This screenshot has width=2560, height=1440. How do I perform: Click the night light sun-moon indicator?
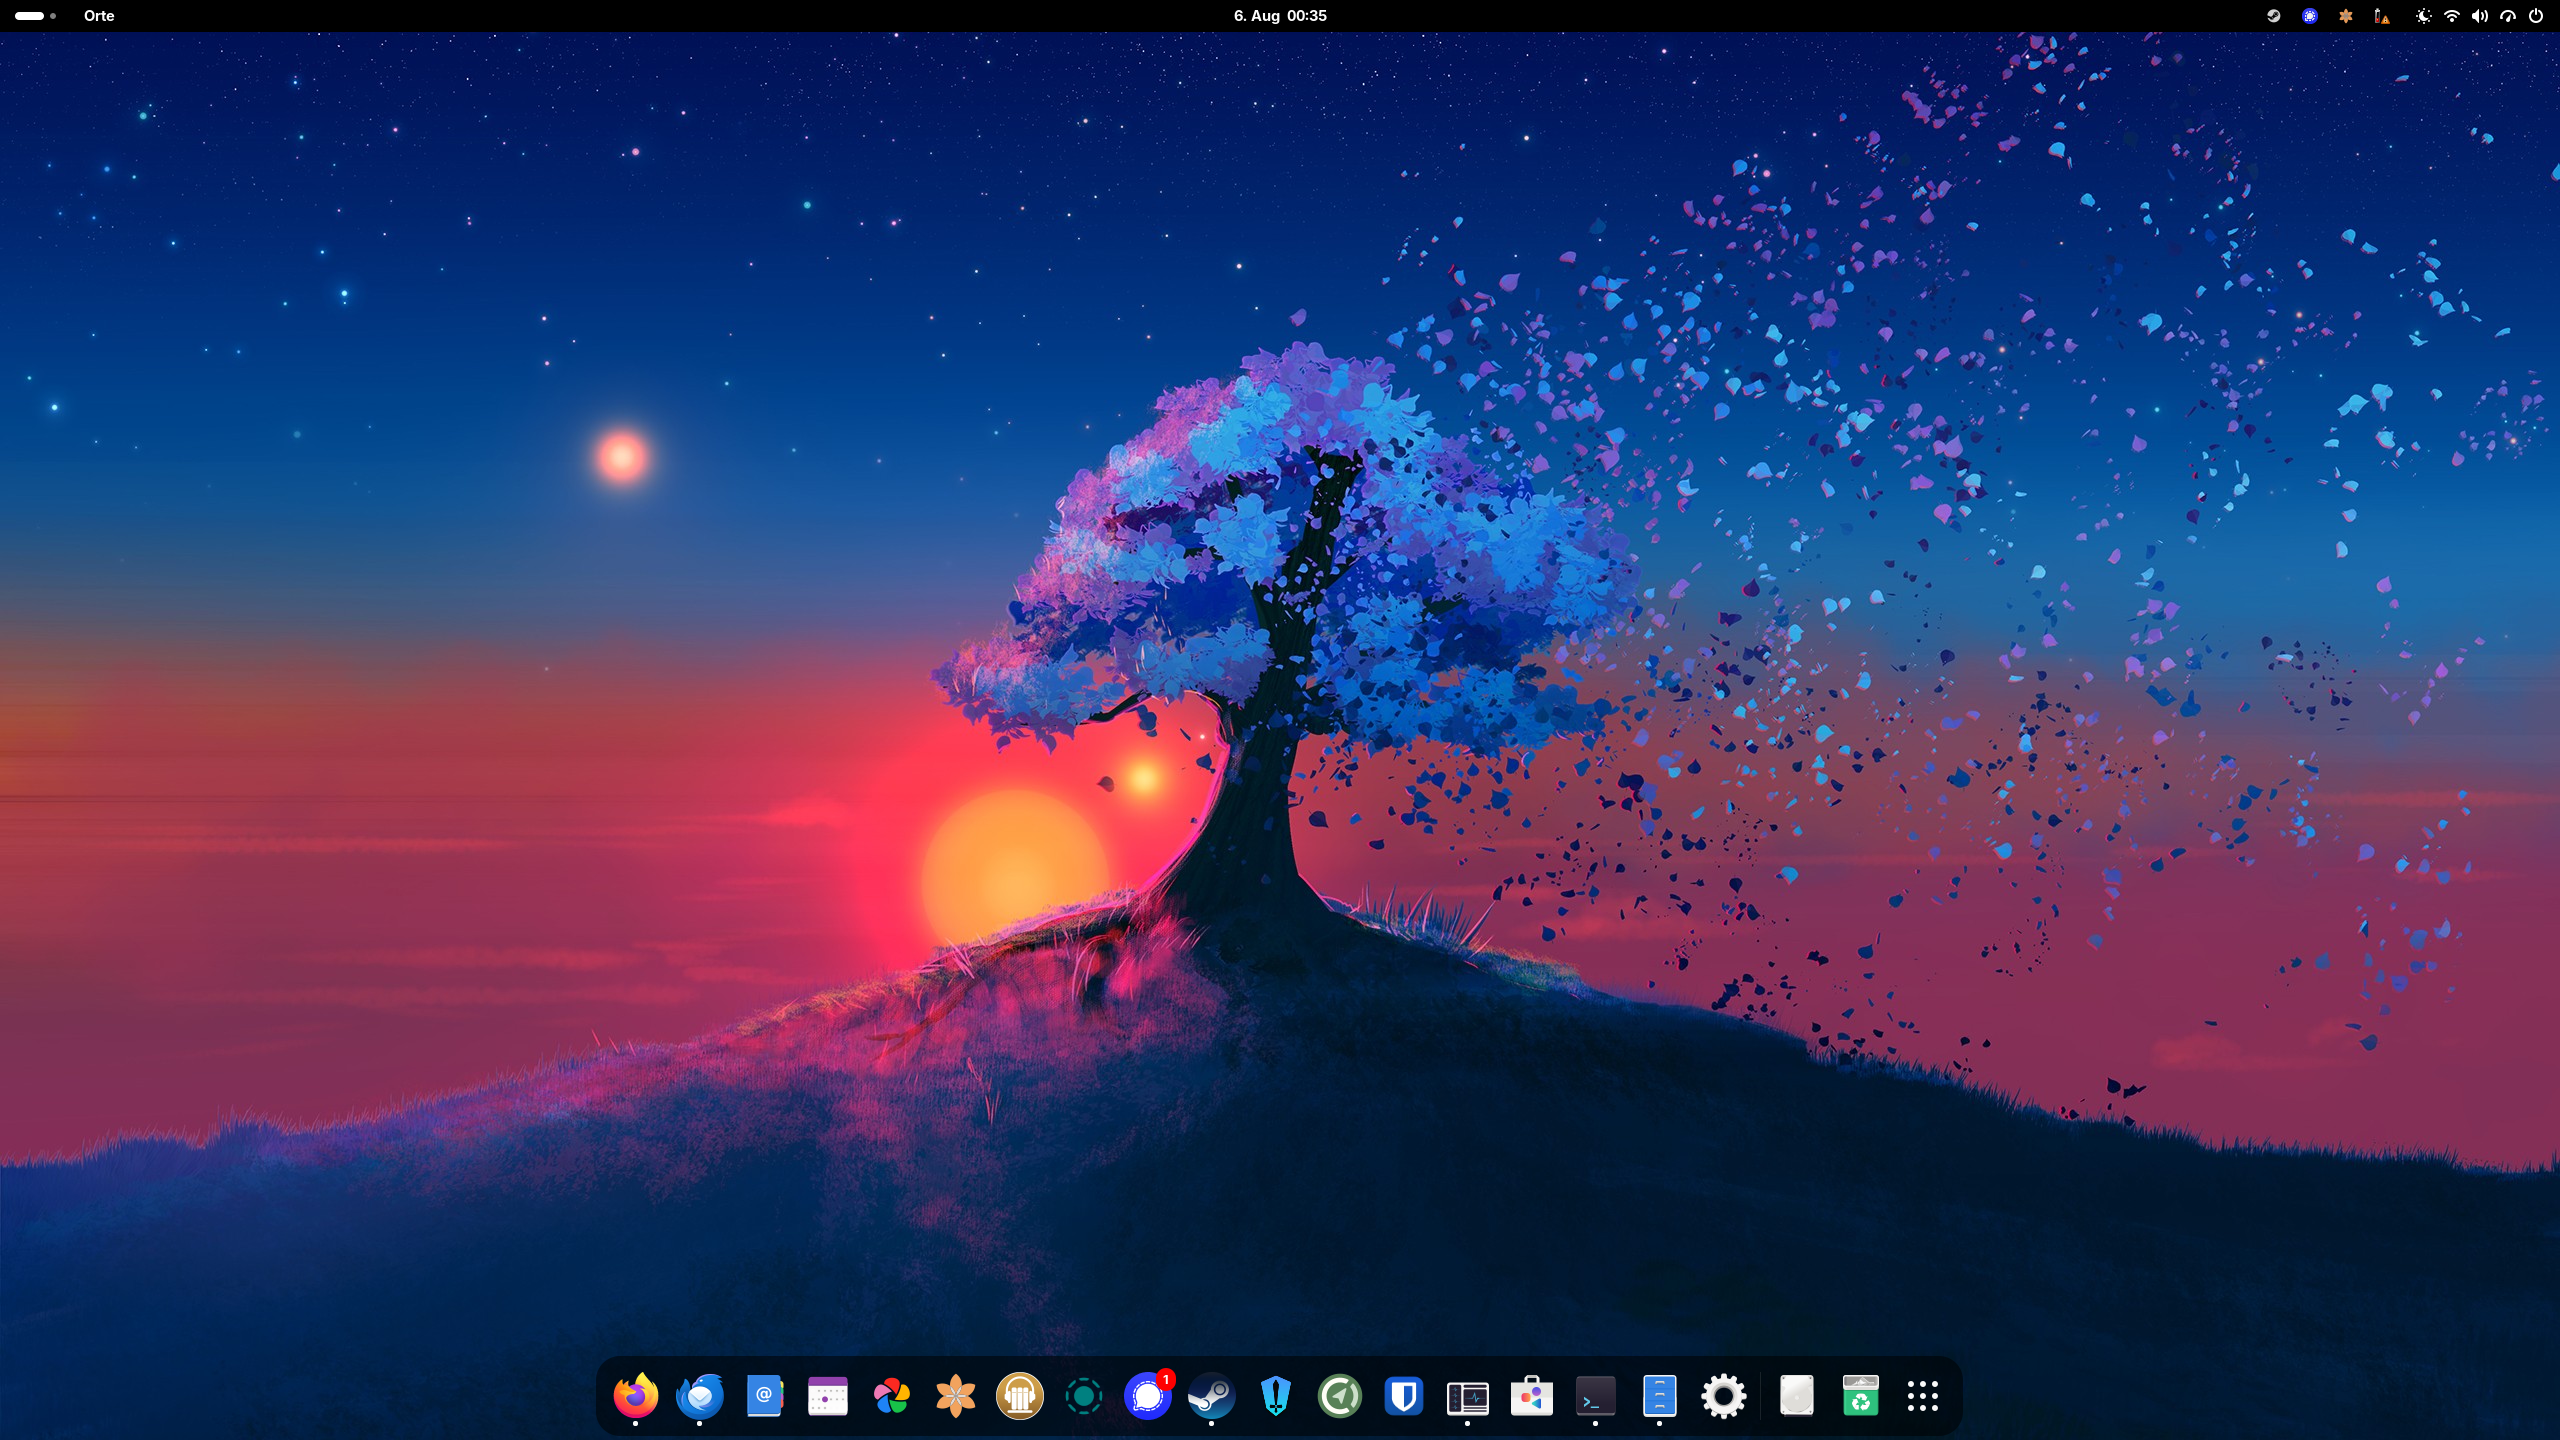pyautogui.click(x=2423, y=16)
